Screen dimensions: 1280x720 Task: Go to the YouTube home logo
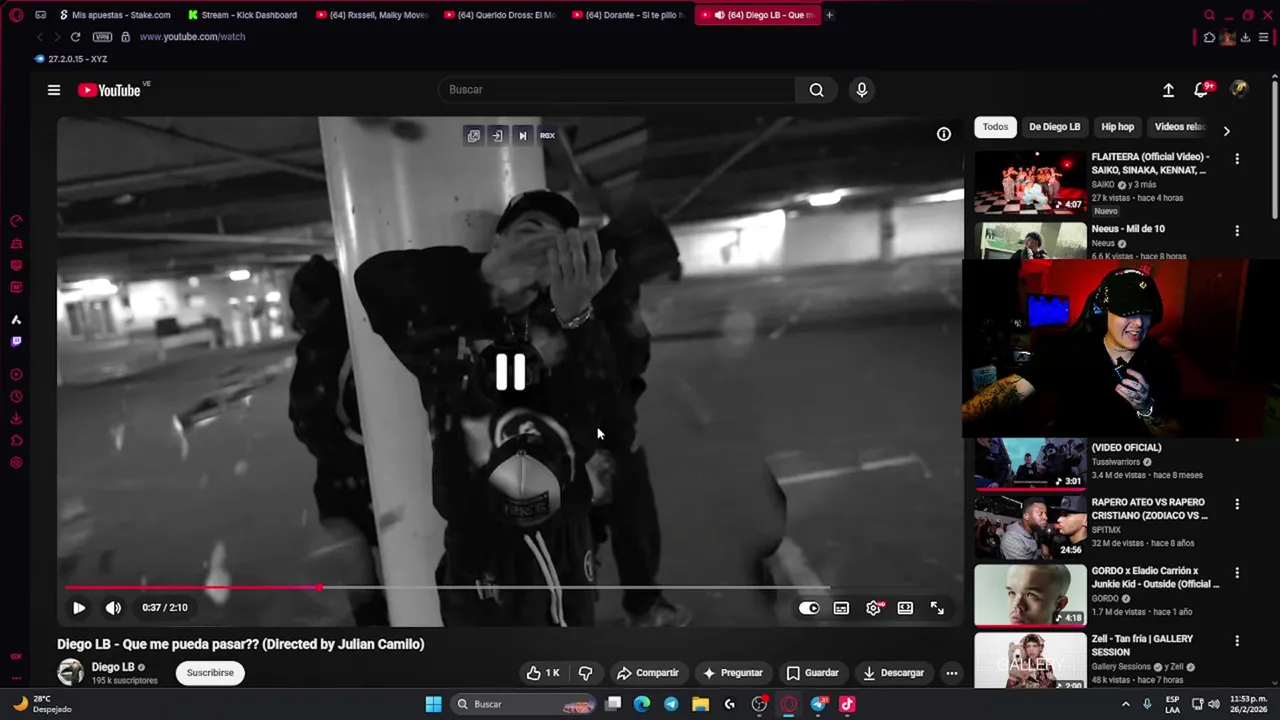pyautogui.click(x=110, y=90)
